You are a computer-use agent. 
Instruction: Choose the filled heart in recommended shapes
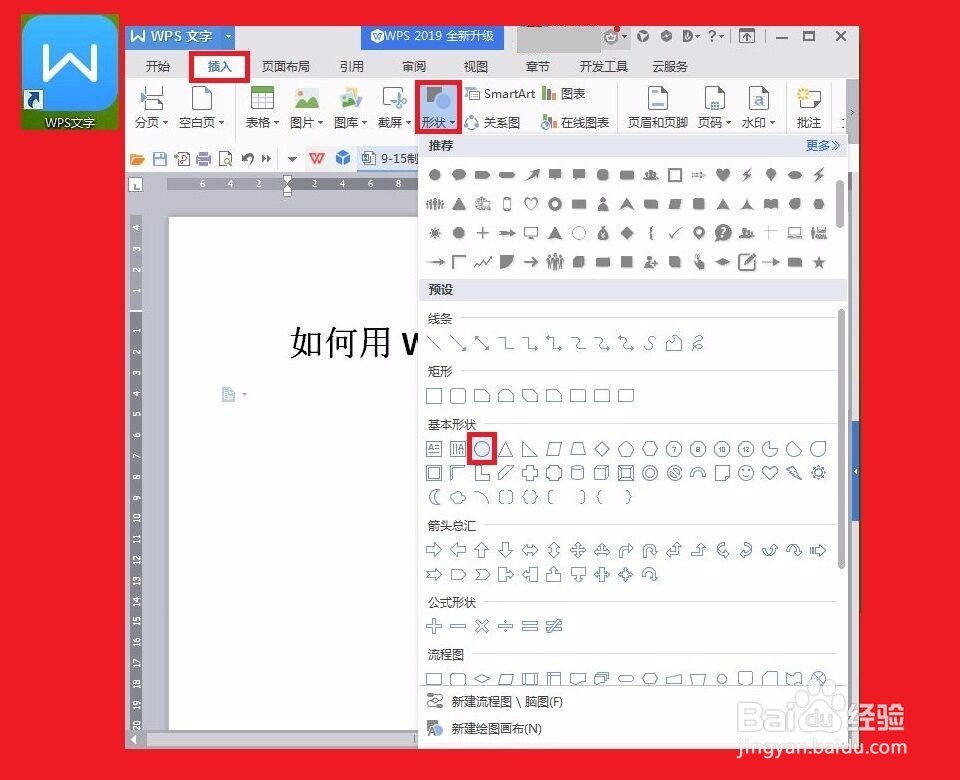coord(722,175)
